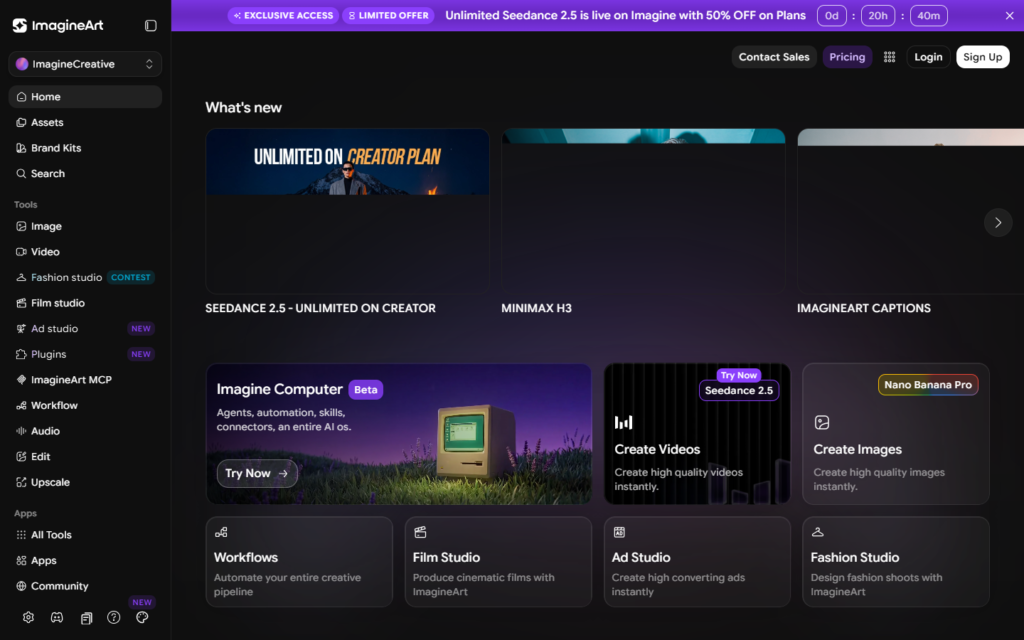Open the theme palette icon

pyautogui.click(x=142, y=617)
